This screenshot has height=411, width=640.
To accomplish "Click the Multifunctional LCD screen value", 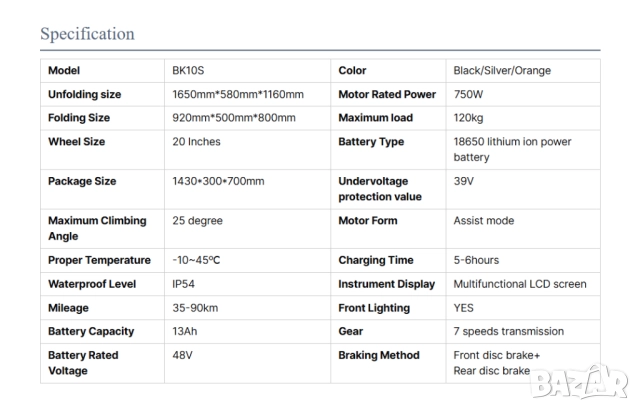I will click(520, 284).
